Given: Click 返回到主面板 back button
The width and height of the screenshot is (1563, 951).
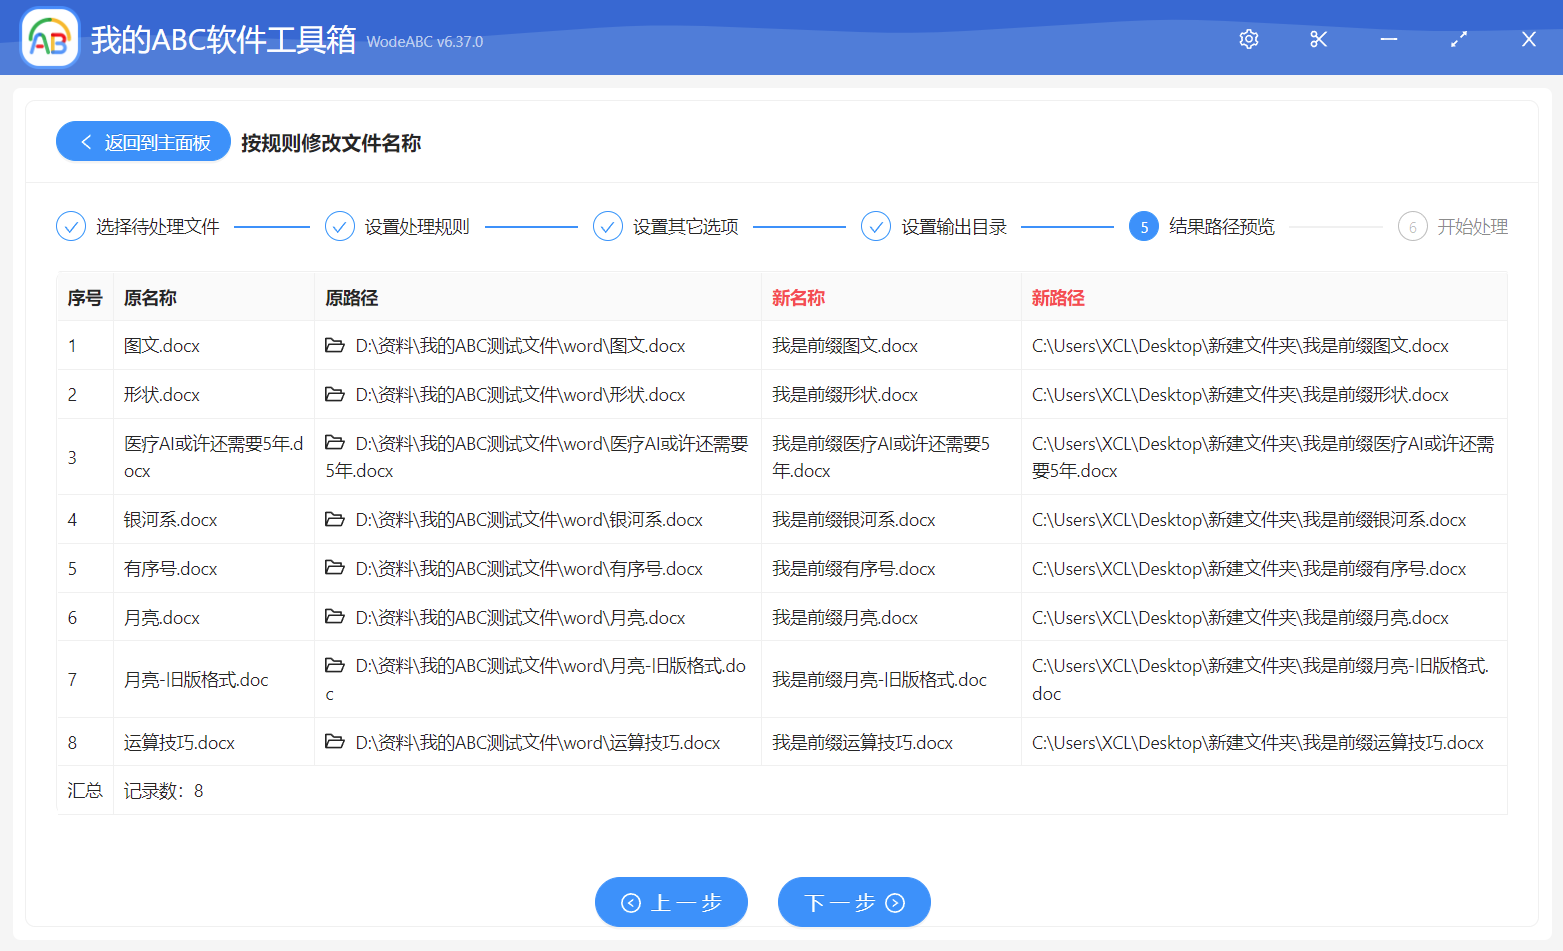Looking at the screenshot, I should 144,142.
